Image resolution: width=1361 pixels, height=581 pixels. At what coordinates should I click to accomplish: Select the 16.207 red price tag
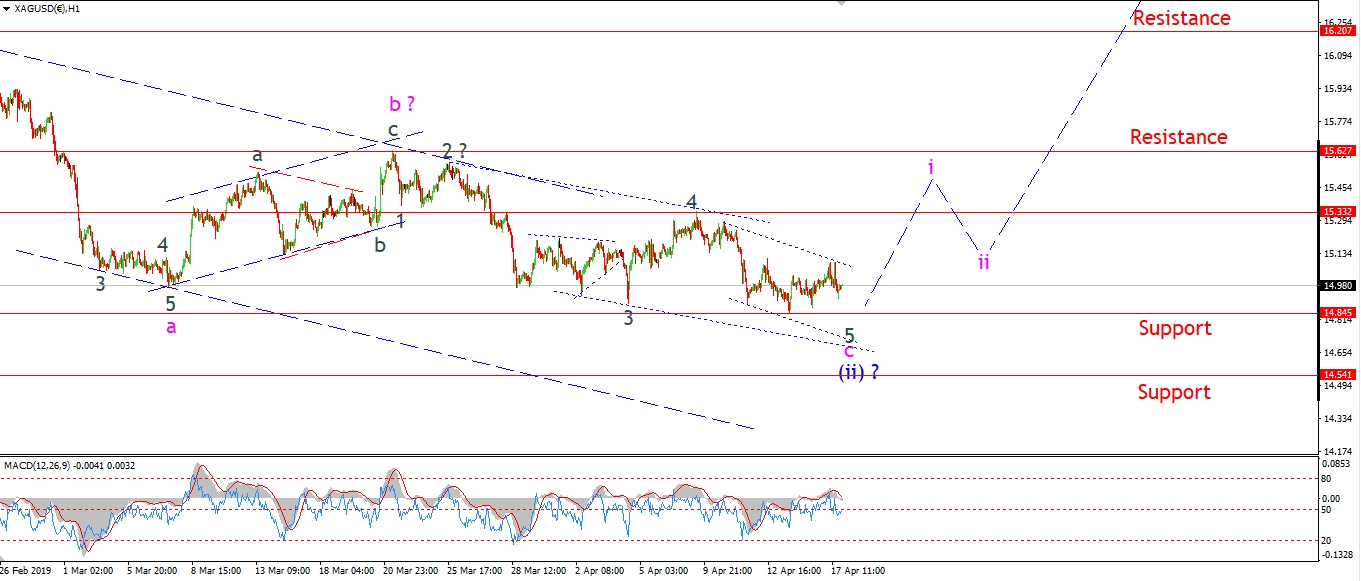coord(1337,31)
